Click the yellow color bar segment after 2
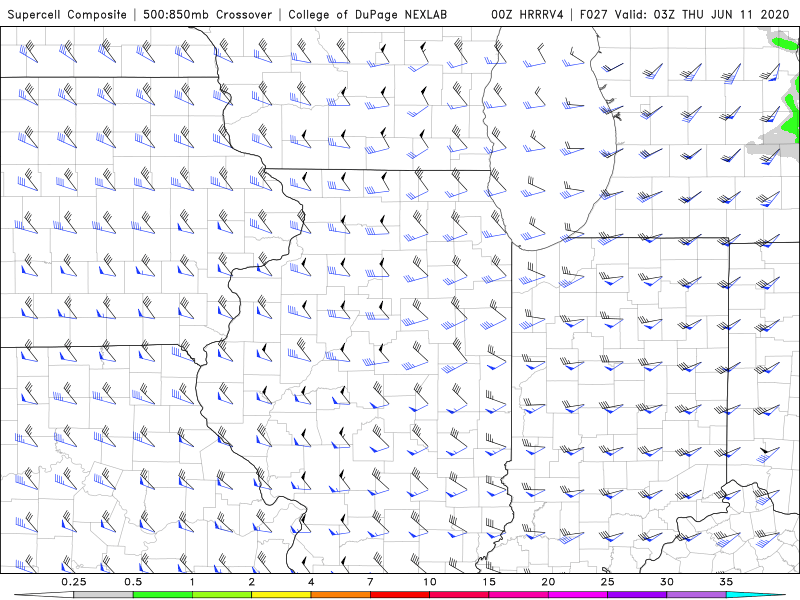The image size is (800, 600). [x=281, y=595]
